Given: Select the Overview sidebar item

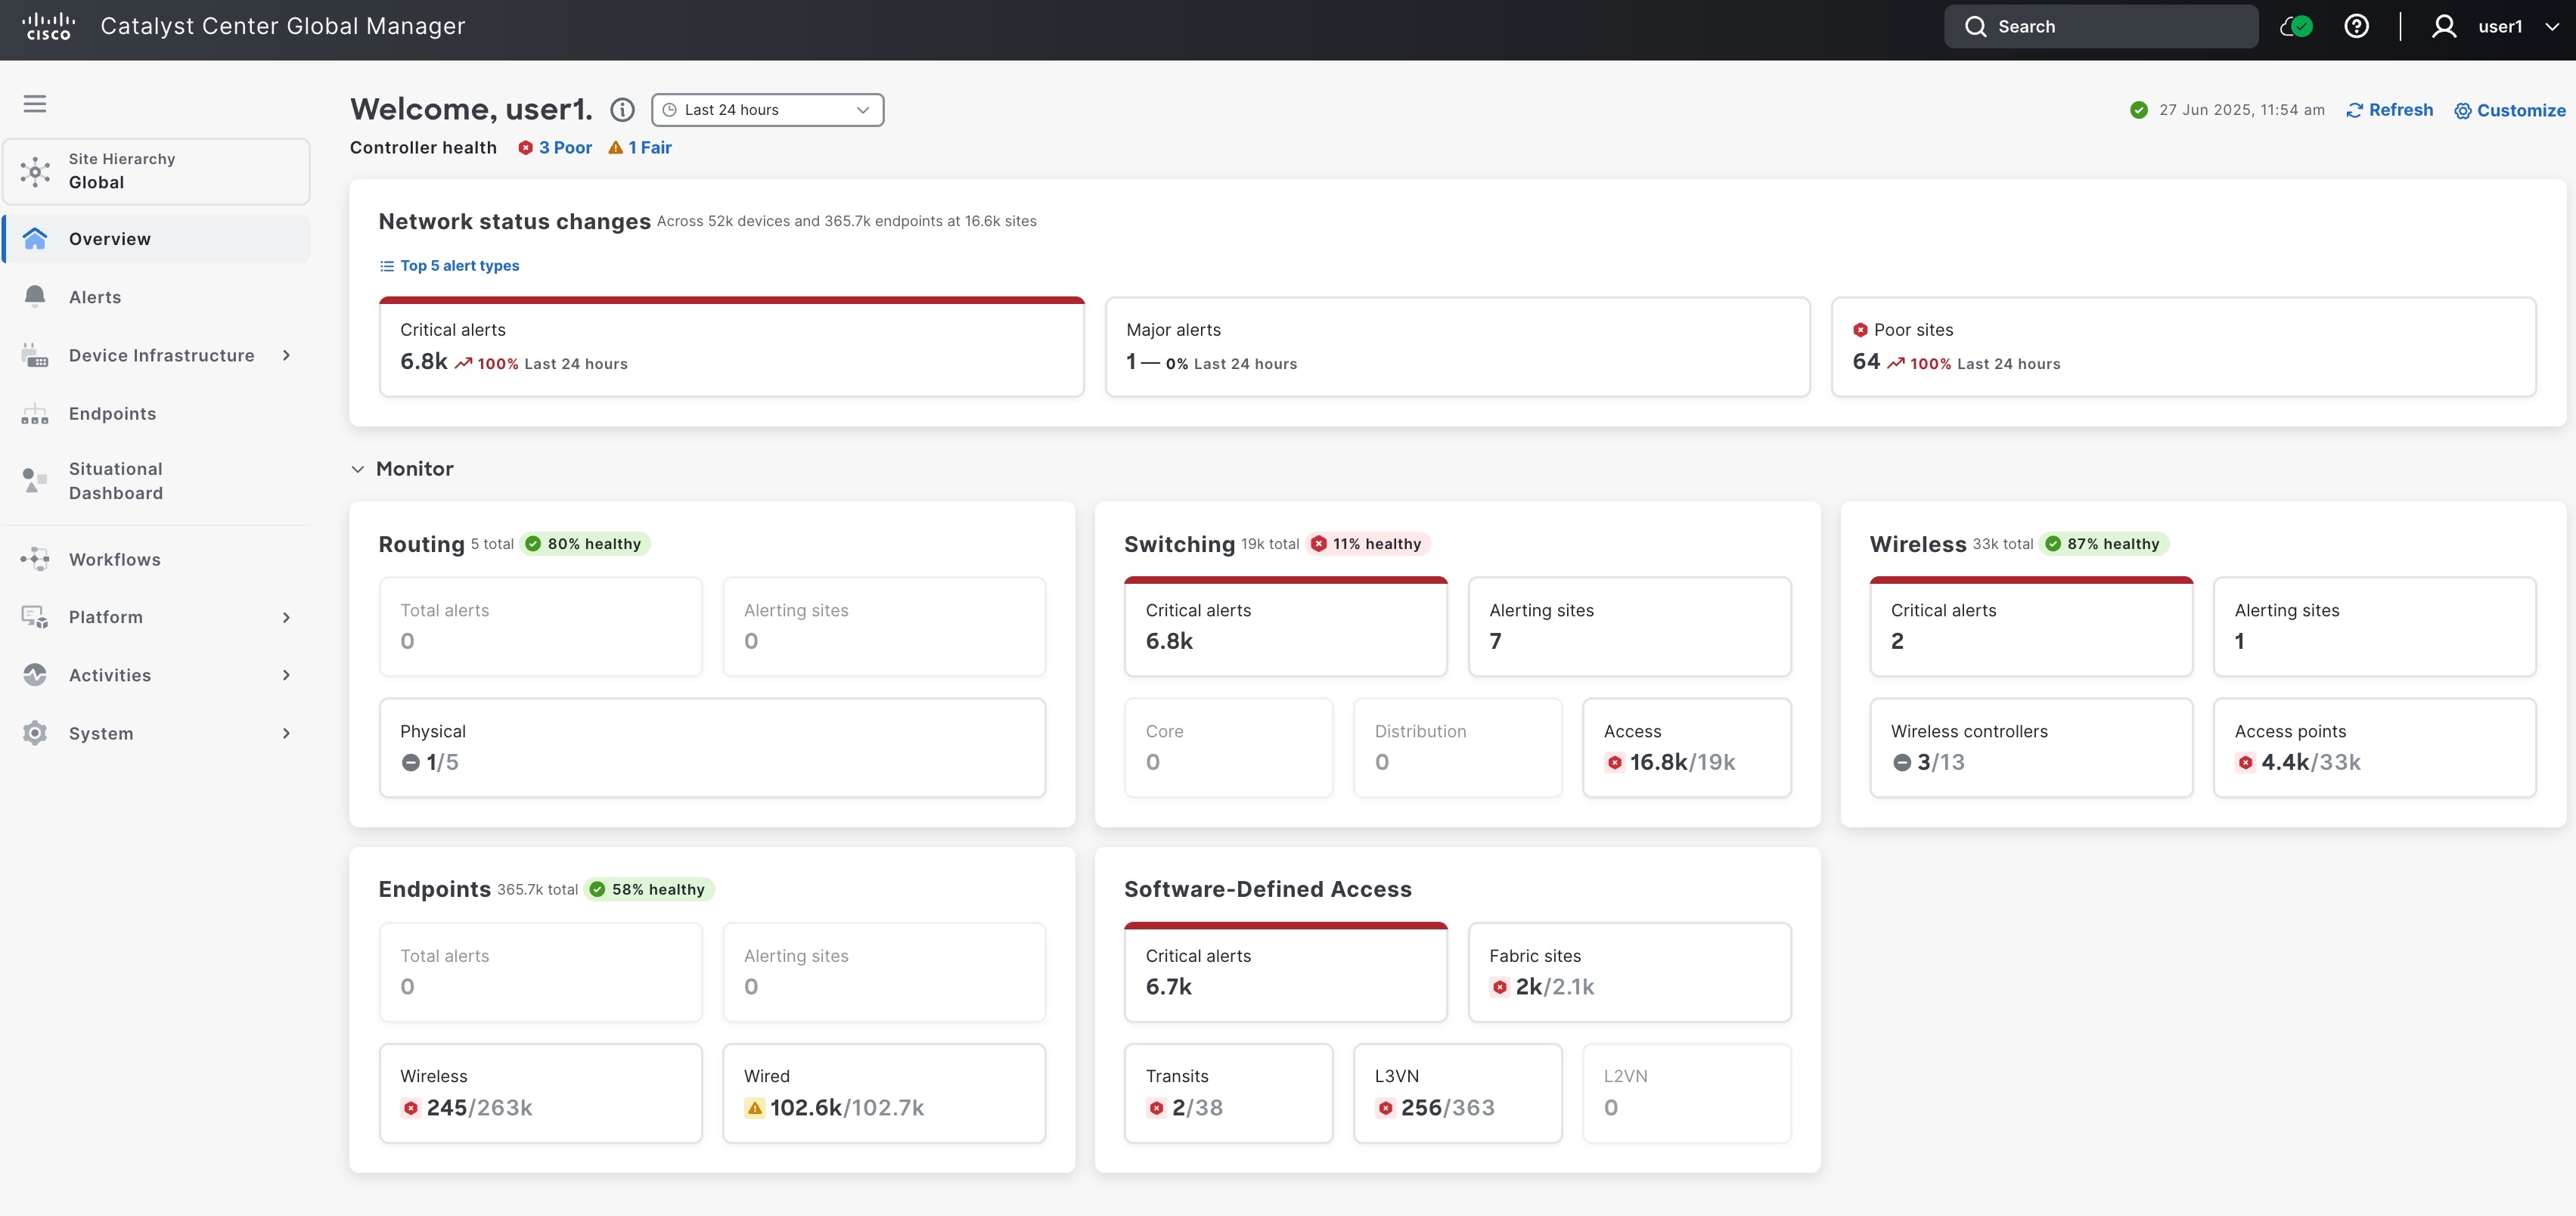Looking at the screenshot, I should pos(110,239).
